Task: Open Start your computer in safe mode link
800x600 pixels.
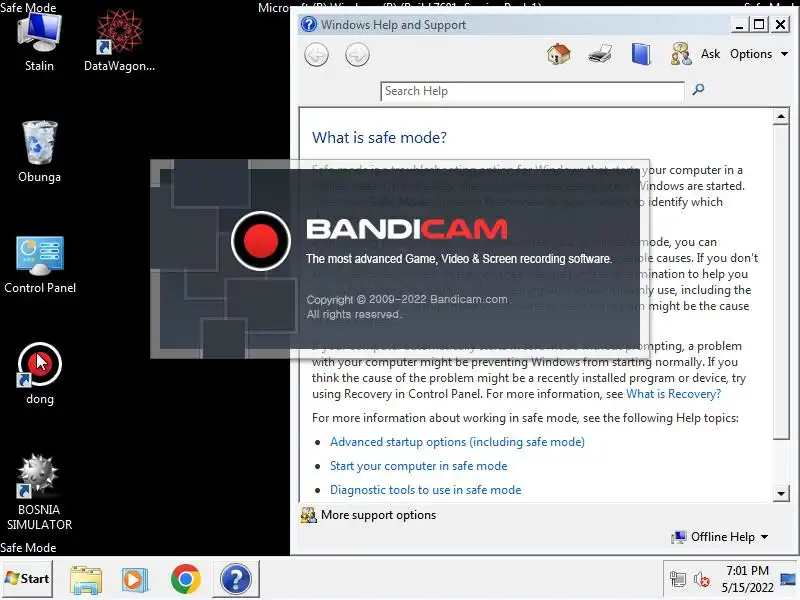Action: (x=418, y=466)
